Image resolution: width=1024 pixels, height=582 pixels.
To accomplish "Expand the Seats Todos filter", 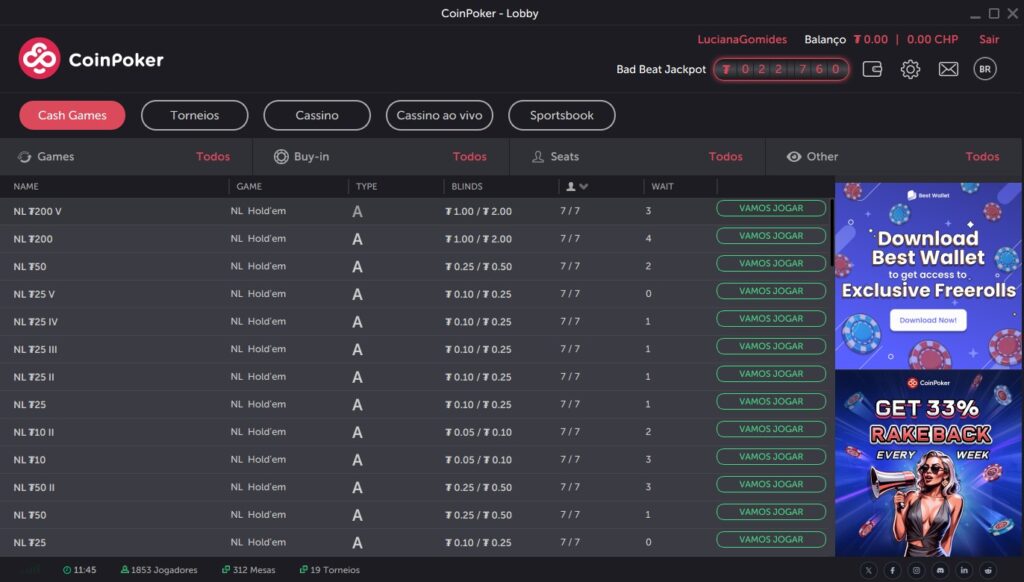I will point(726,157).
